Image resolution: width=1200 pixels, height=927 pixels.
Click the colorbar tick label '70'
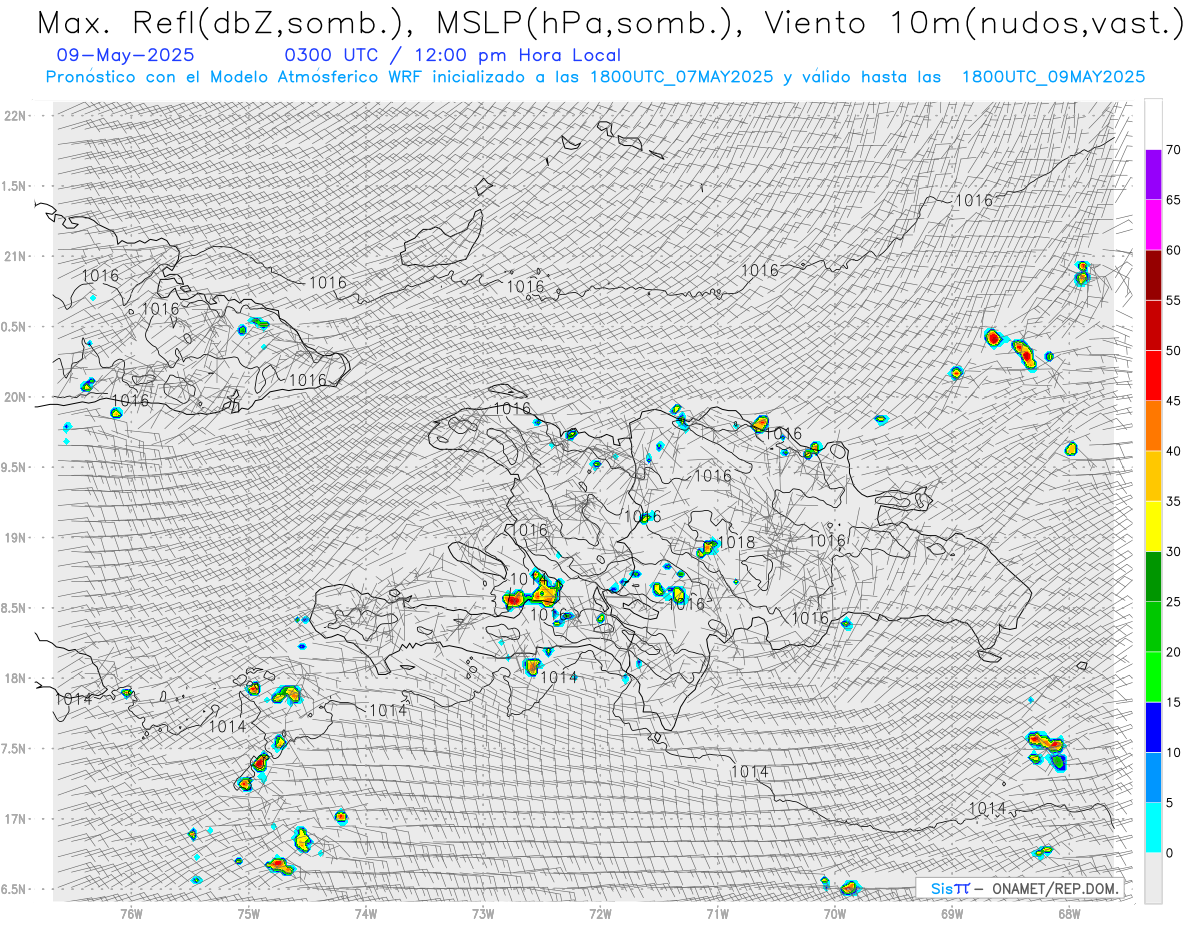pyautogui.click(x=1173, y=150)
